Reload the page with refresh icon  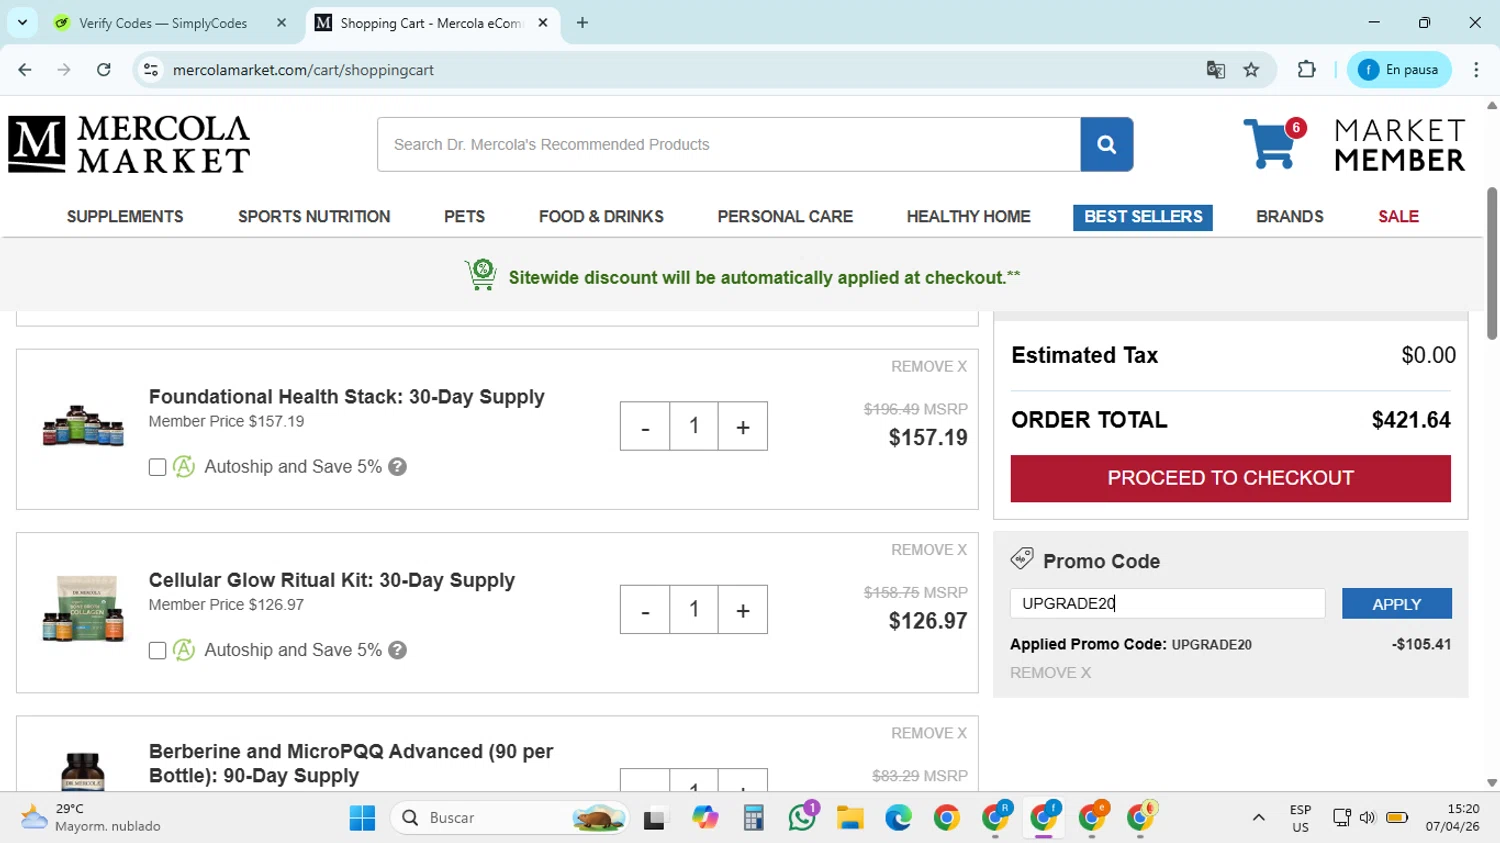tap(104, 70)
